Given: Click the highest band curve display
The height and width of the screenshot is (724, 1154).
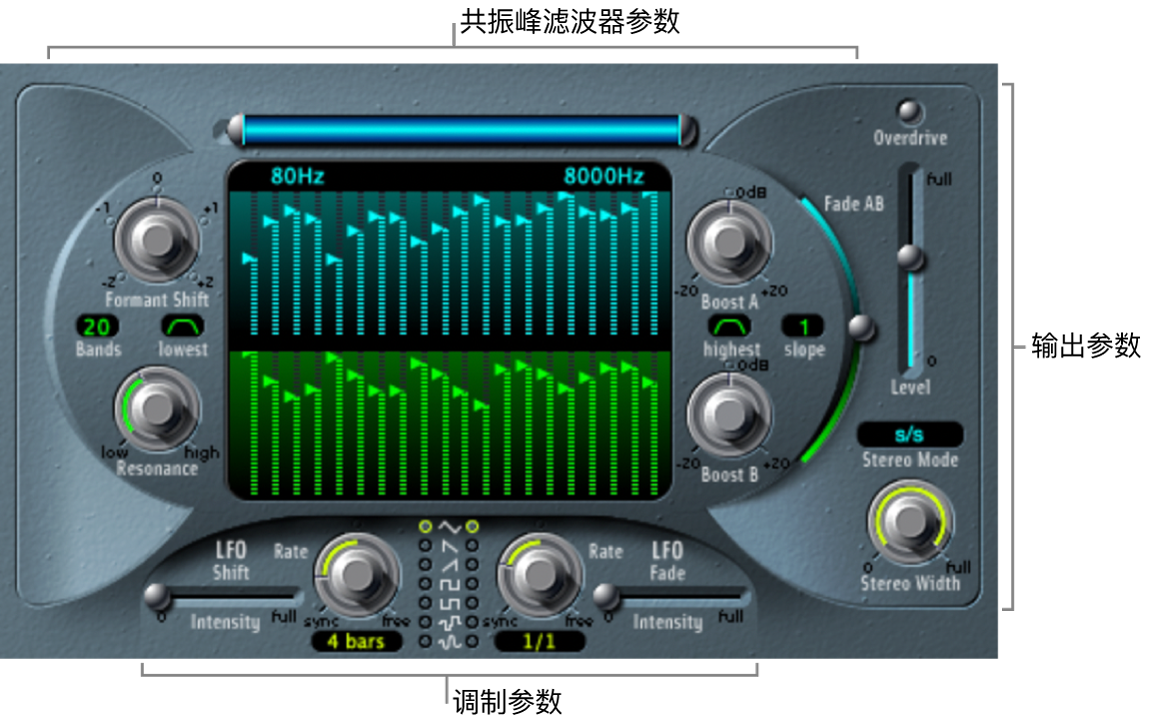Looking at the screenshot, I should [x=727, y=323].
